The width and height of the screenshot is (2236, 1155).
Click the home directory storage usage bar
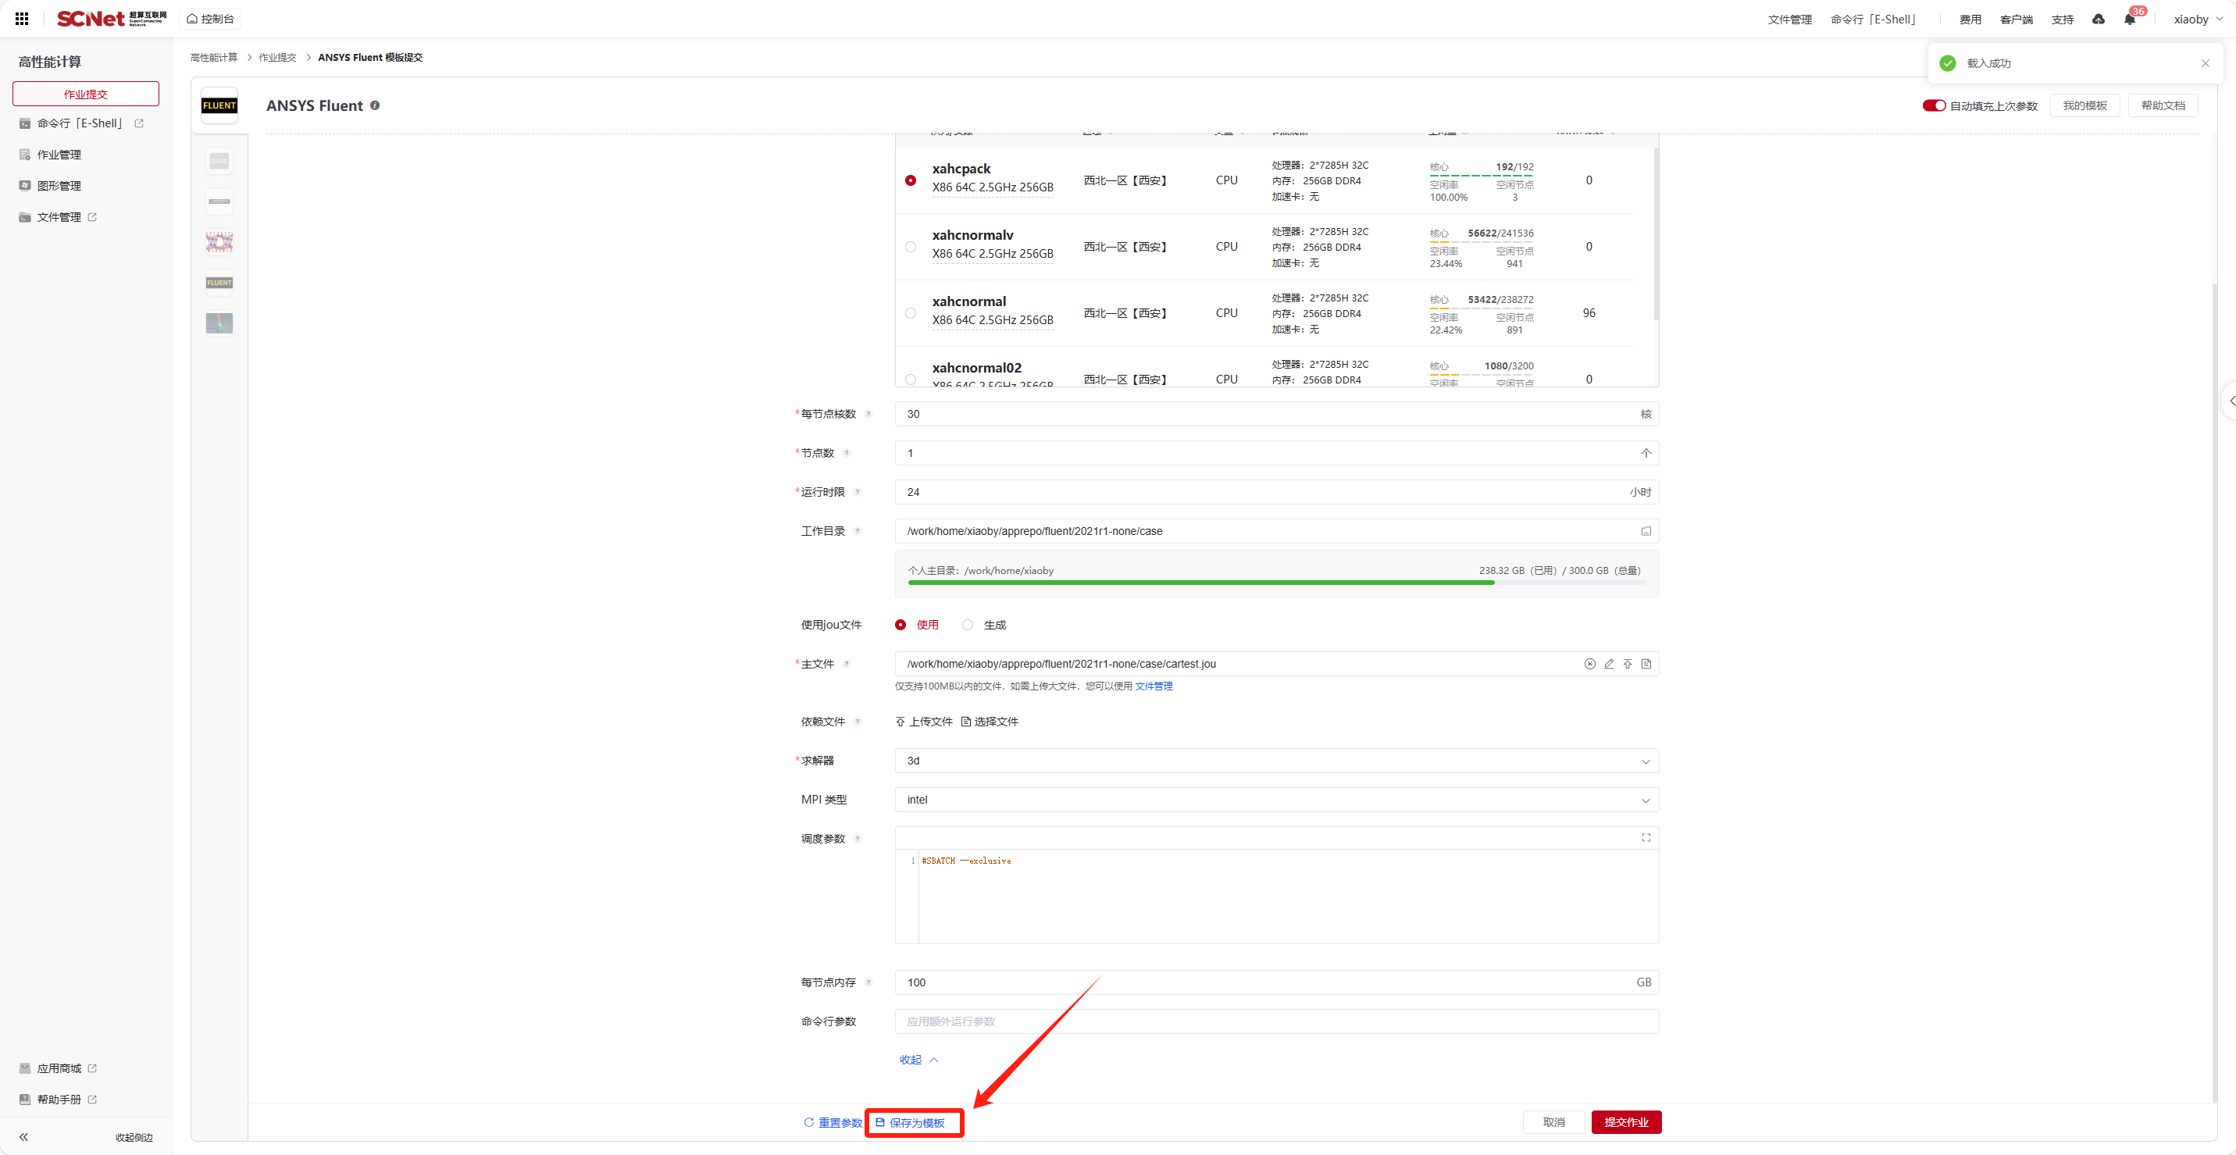pos(1276,582)
